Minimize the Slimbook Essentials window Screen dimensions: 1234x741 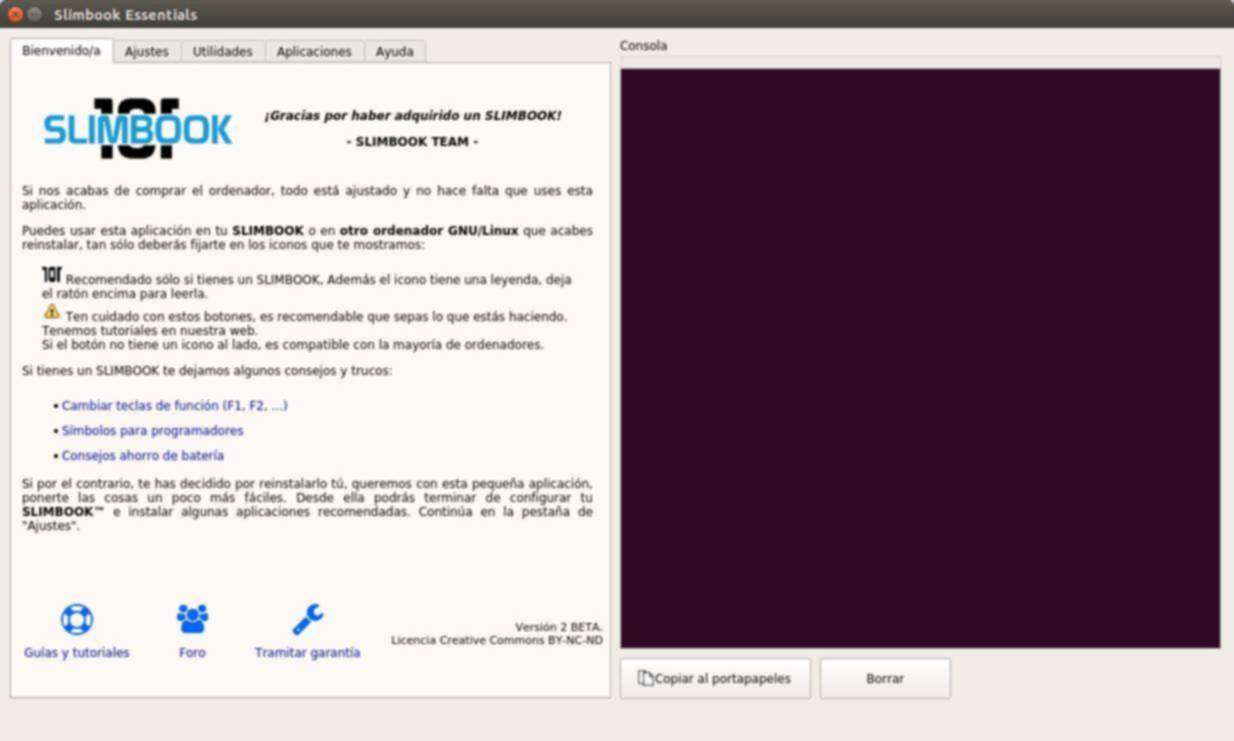tap(35, 14)
